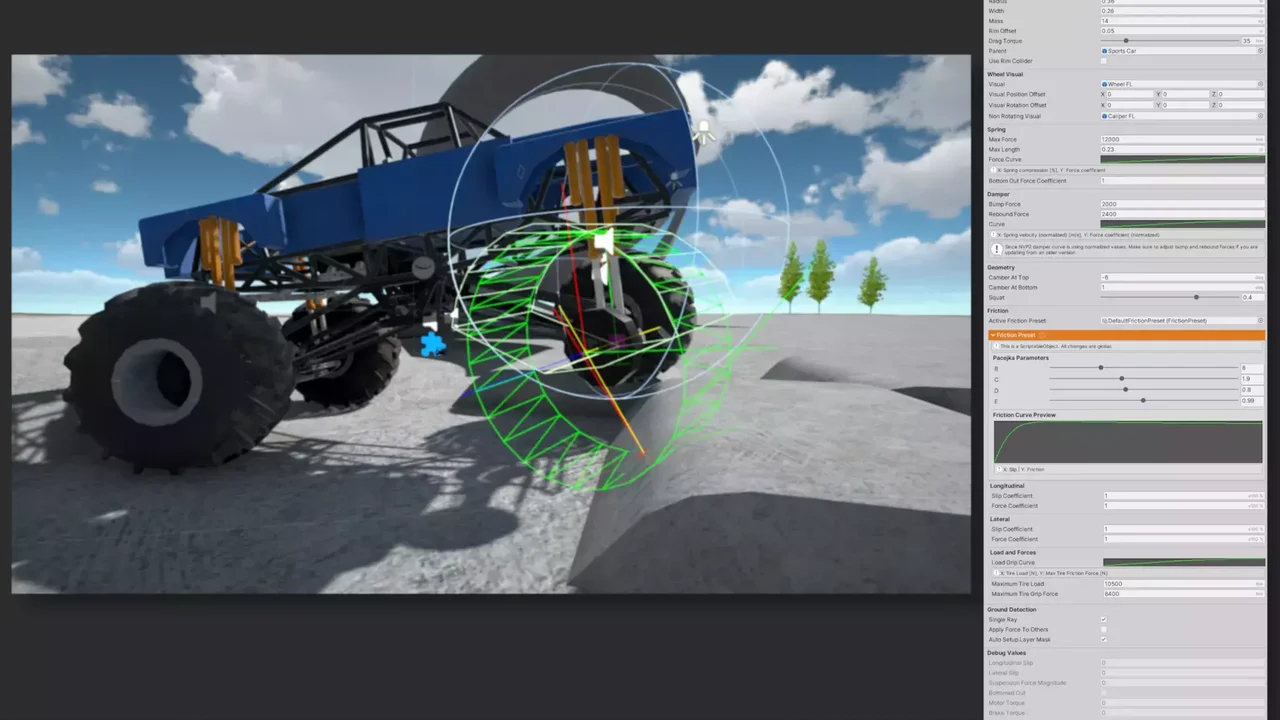1280x720 pixels.
Task: Open the Load Grip Curve editor
Action: click(x=1183, y=562)
